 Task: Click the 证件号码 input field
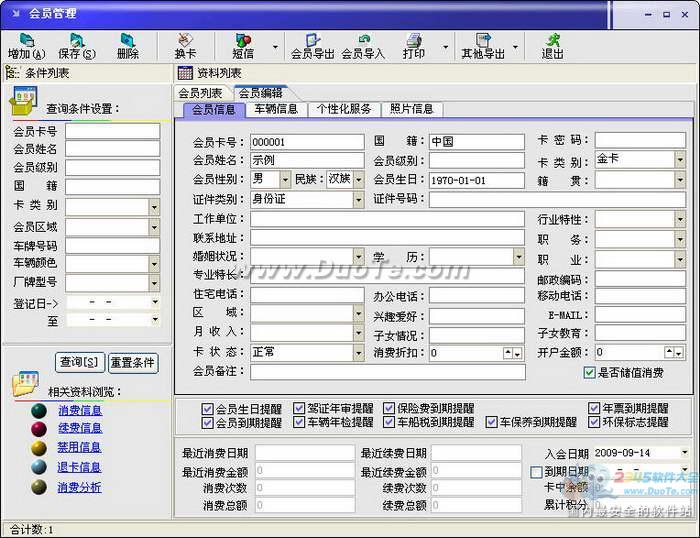click(x=557, y=200)
